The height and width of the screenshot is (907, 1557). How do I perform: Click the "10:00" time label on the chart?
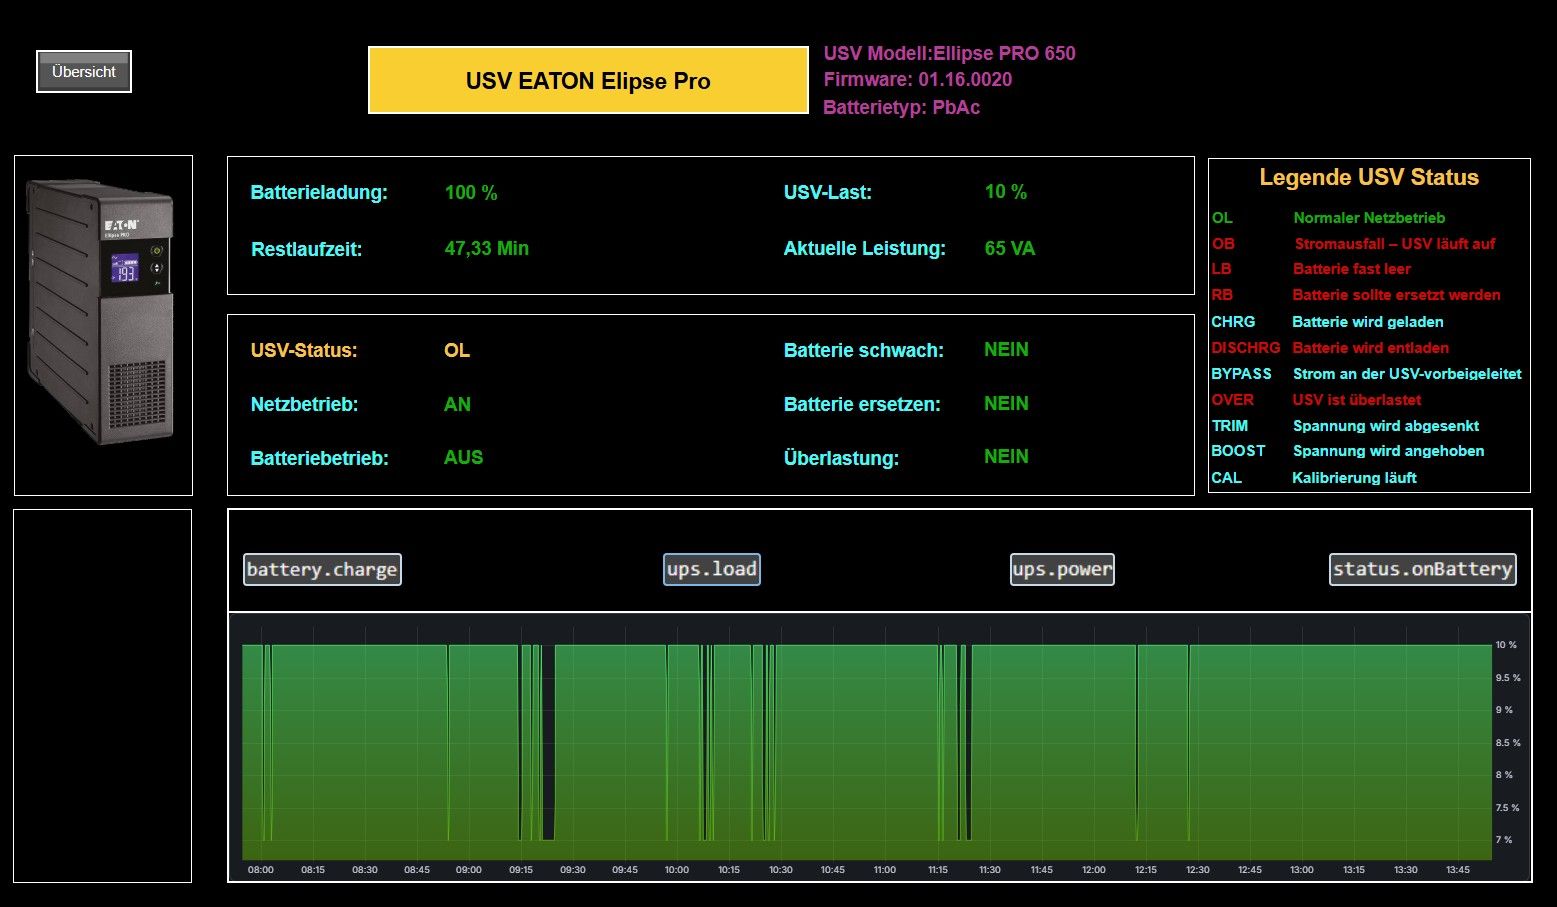click(x=677, y=870)
